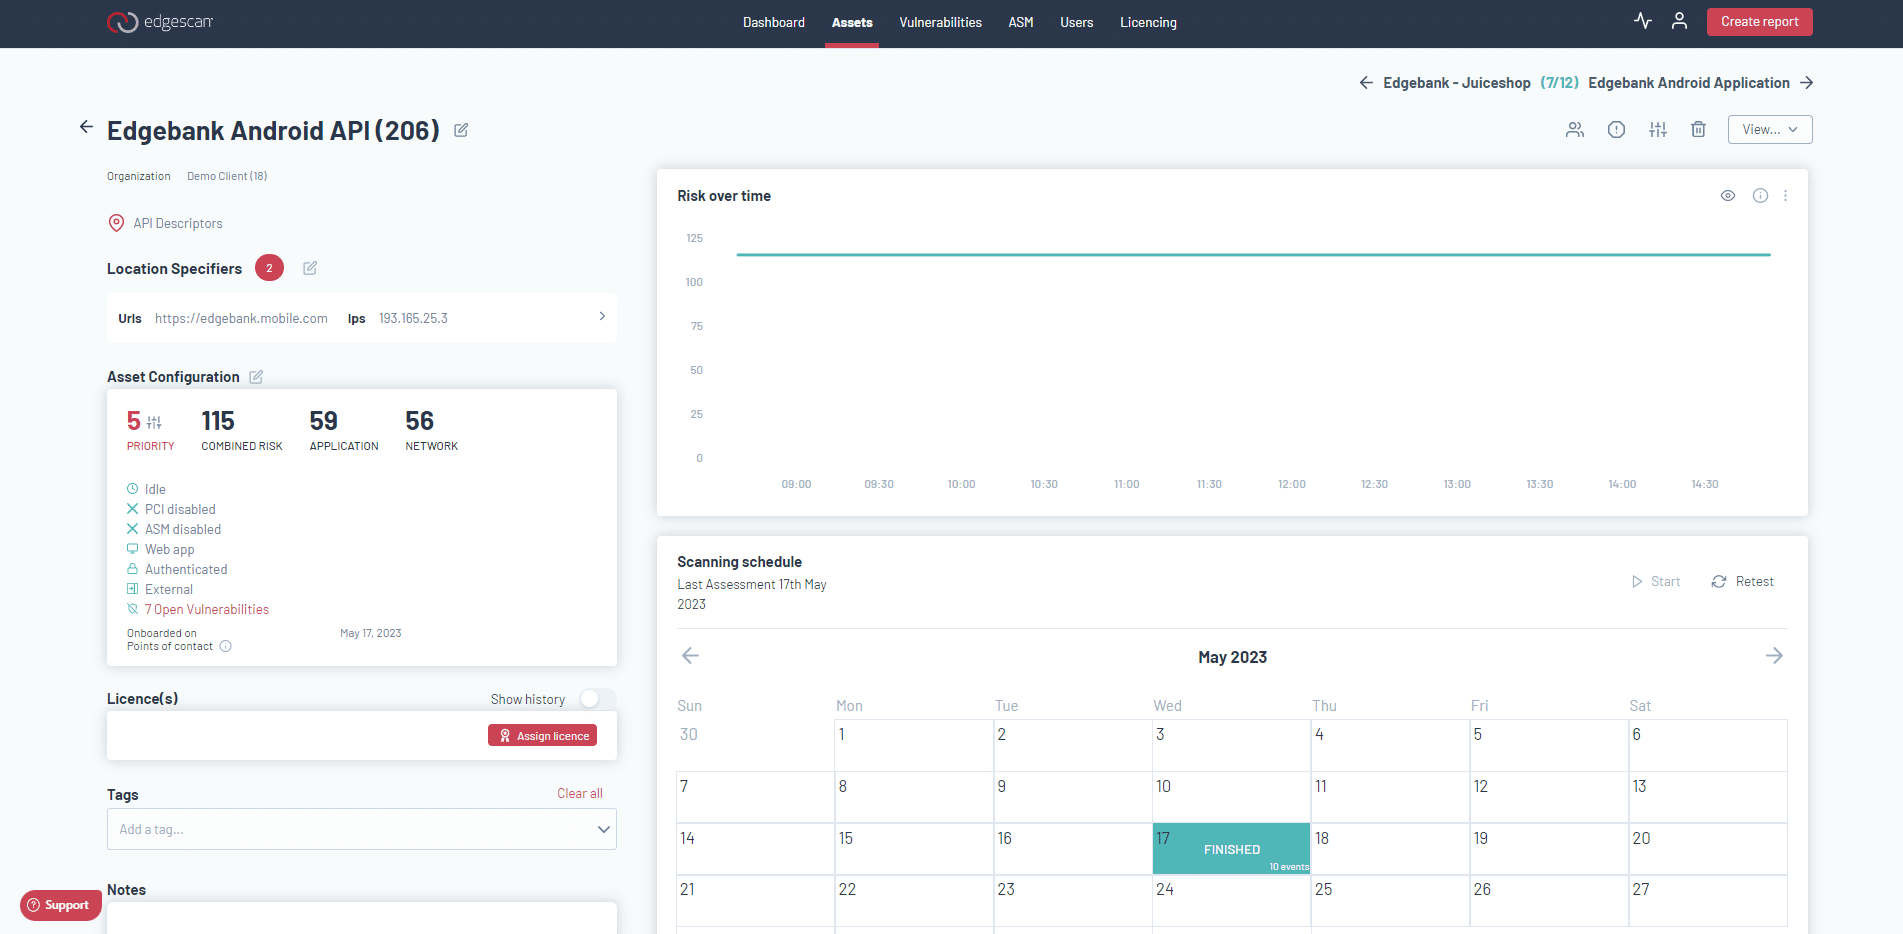Screen dimensions: 1903x934
Task: Open the Users tab
Action: coord(1077,22)
